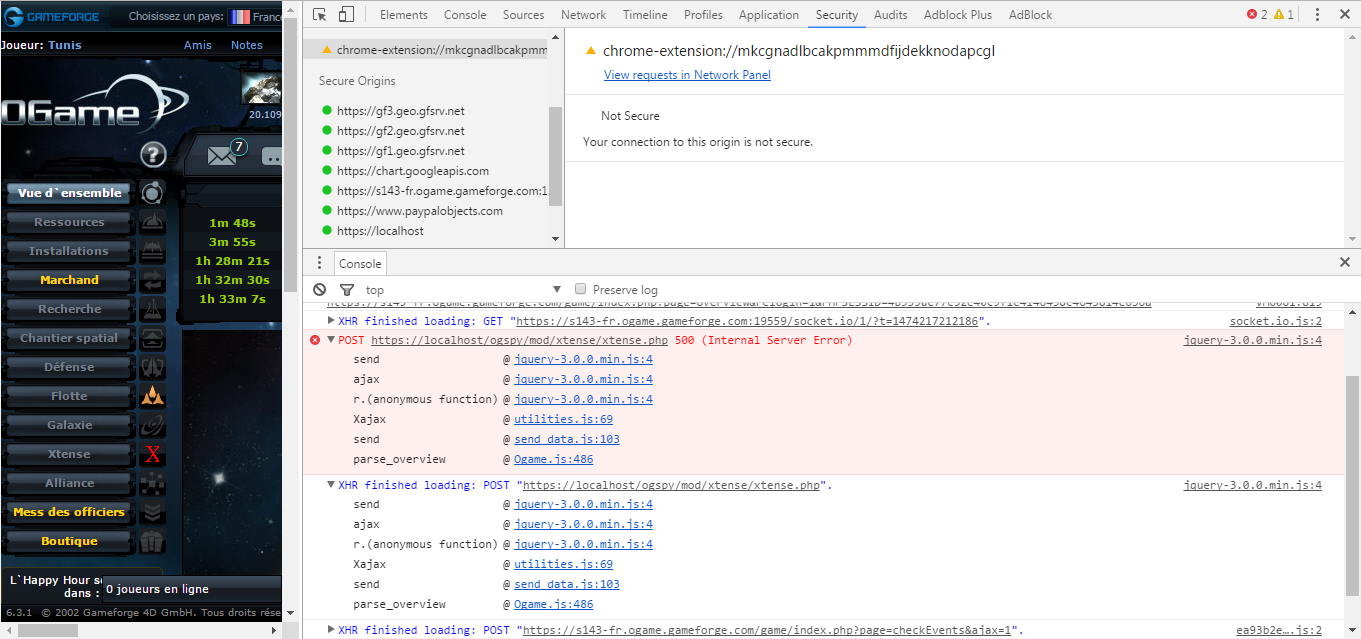Close the console drawer with its X
This screenshot has height=639, width=1361.
pyautogui.click(x=1345, y=263)
